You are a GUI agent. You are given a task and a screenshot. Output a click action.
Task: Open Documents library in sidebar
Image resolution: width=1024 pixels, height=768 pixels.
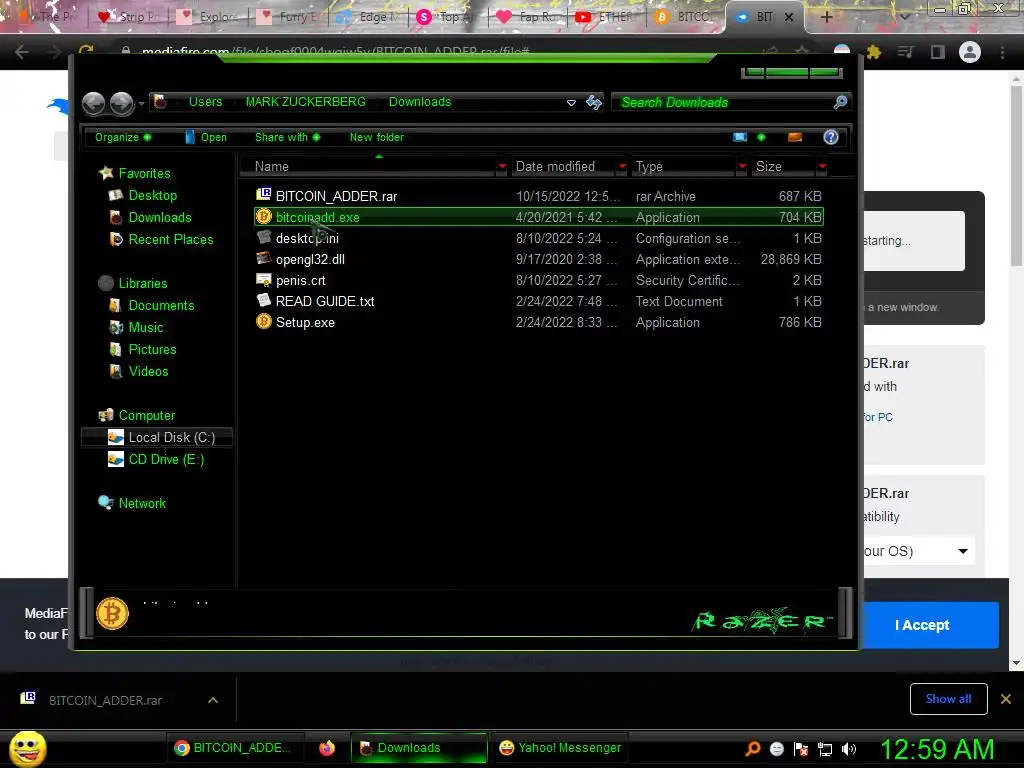point(161,306)
